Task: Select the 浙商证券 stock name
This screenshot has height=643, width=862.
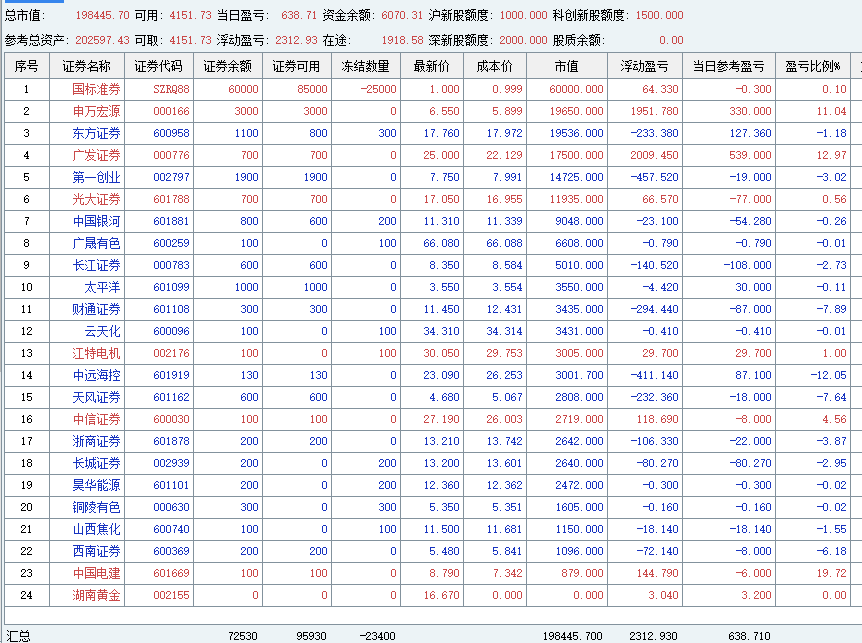Action: pyautogui.click(x=96, y=441)
